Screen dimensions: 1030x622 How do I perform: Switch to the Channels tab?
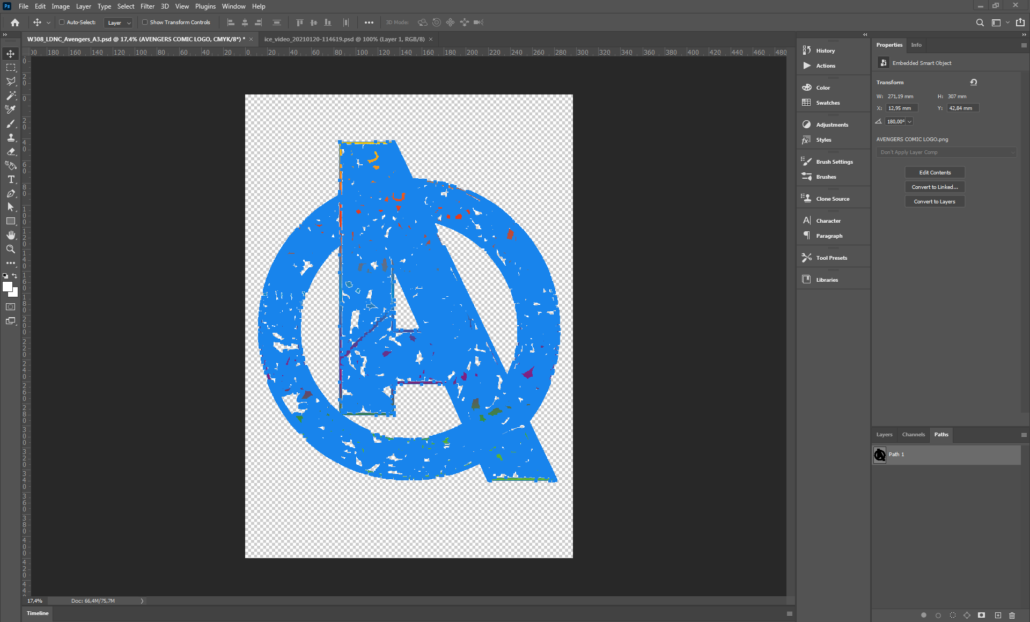[913, 435]
